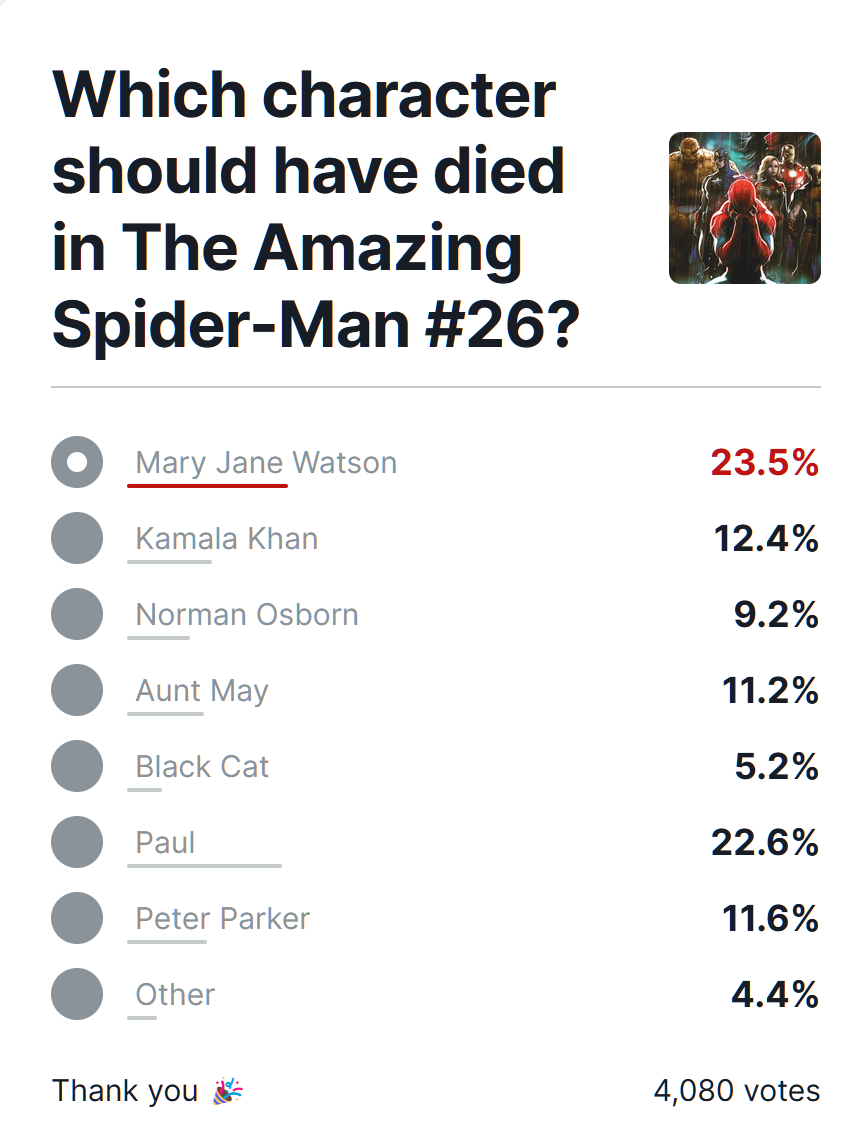Click the 4,080 votes count

[737, 1091]
